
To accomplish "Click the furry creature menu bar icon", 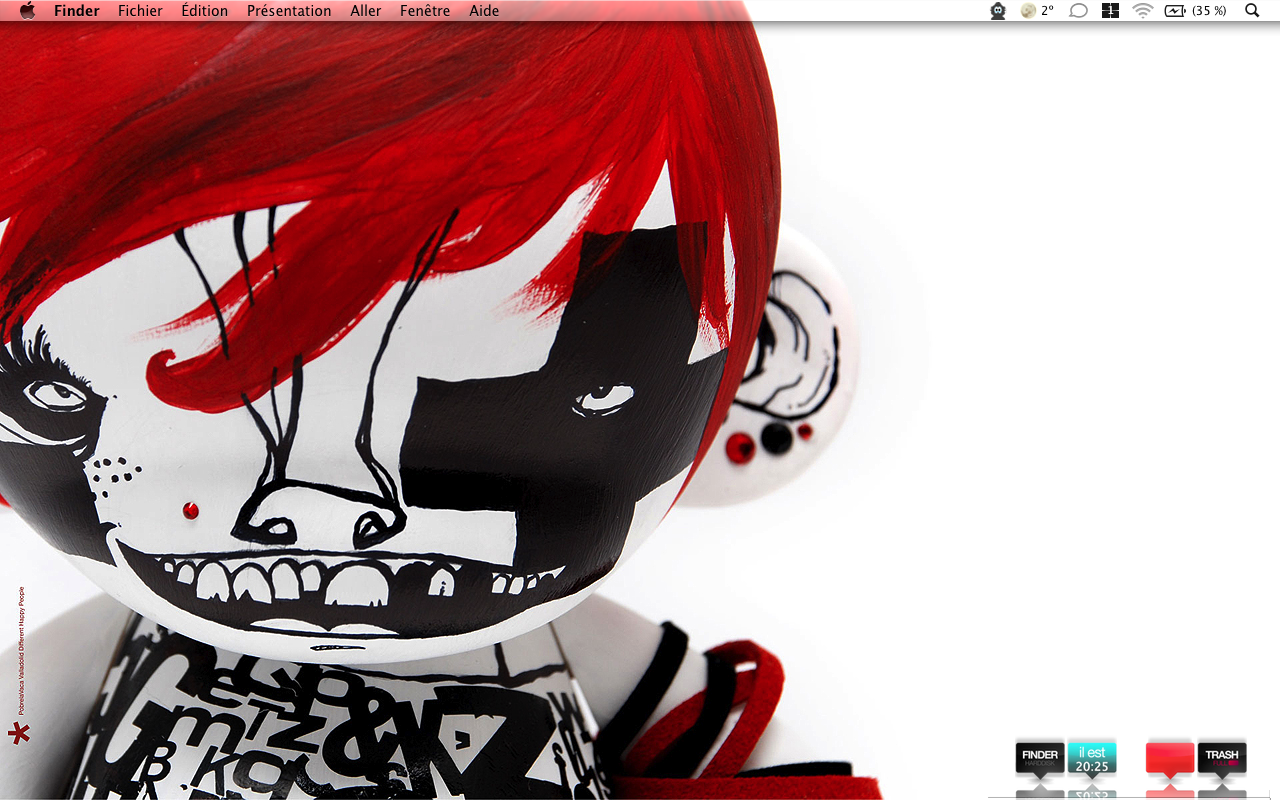I will 997,11.
